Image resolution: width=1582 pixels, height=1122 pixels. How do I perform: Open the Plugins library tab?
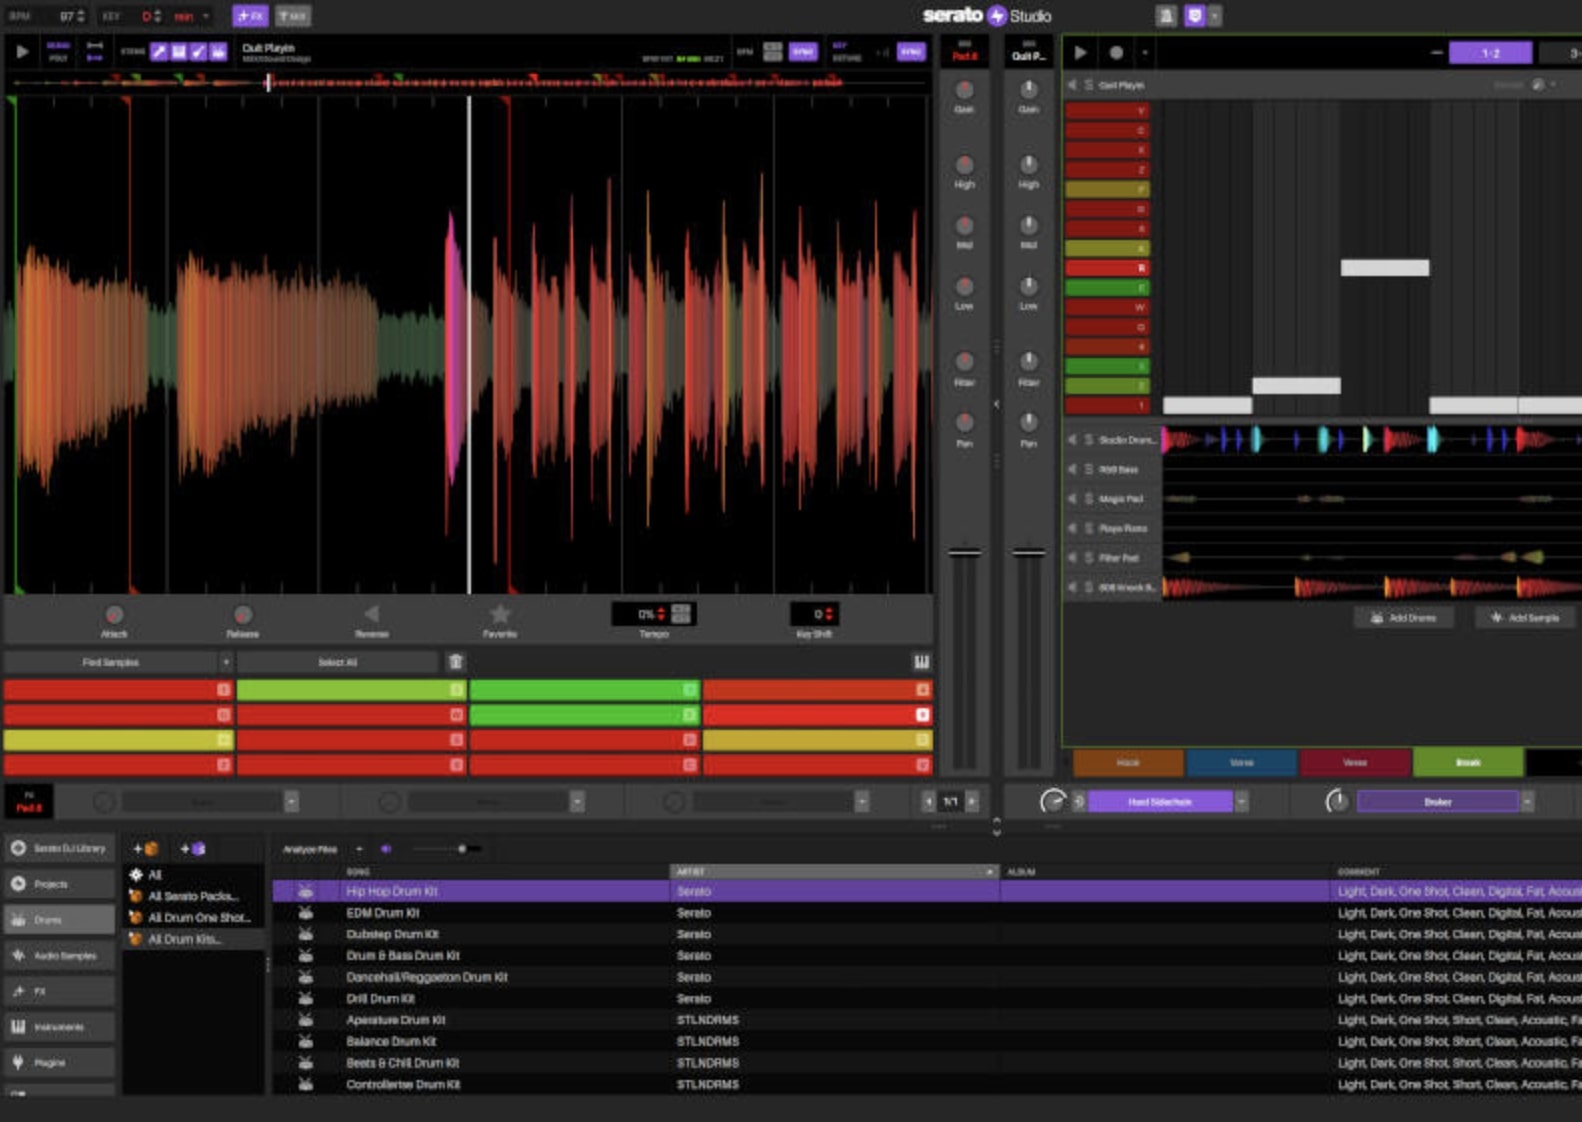(x=59, y=1063)
